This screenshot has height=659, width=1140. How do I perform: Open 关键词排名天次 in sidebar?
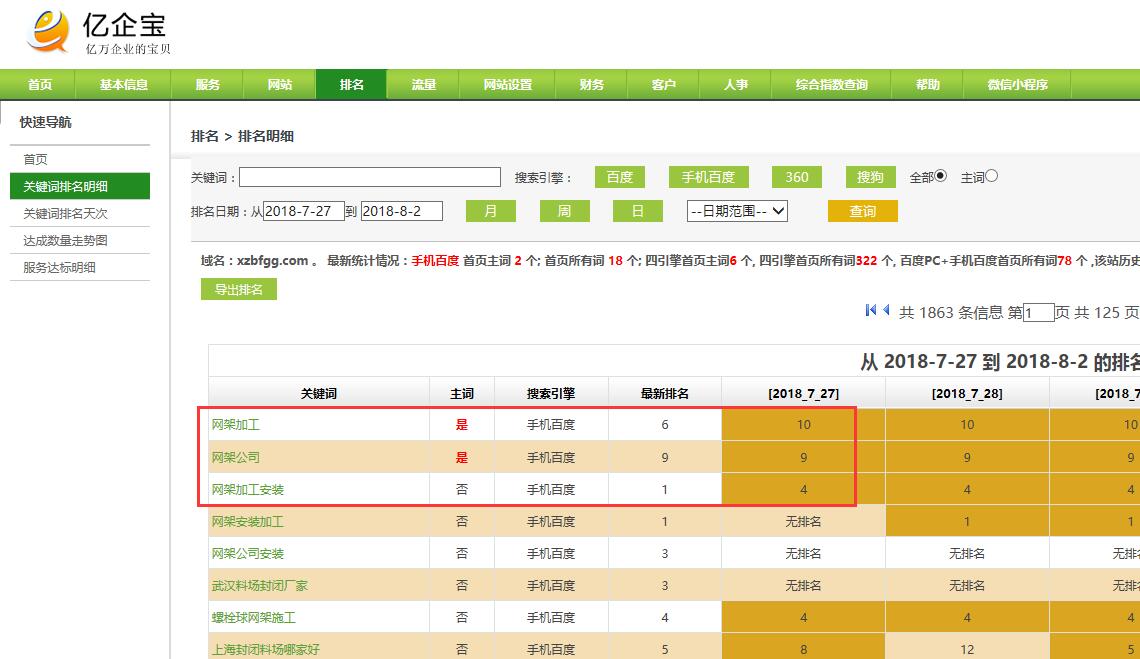66,213
